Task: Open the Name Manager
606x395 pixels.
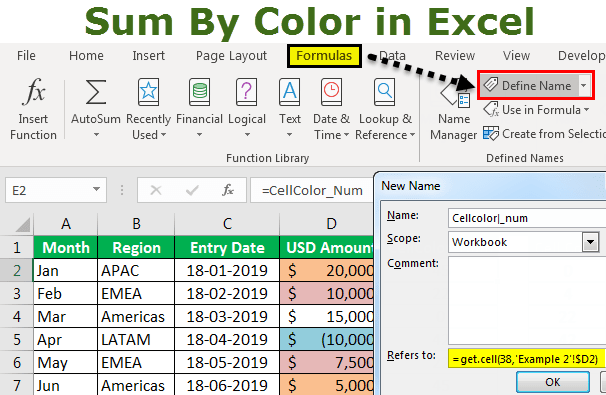Action: tap(454, 110)
